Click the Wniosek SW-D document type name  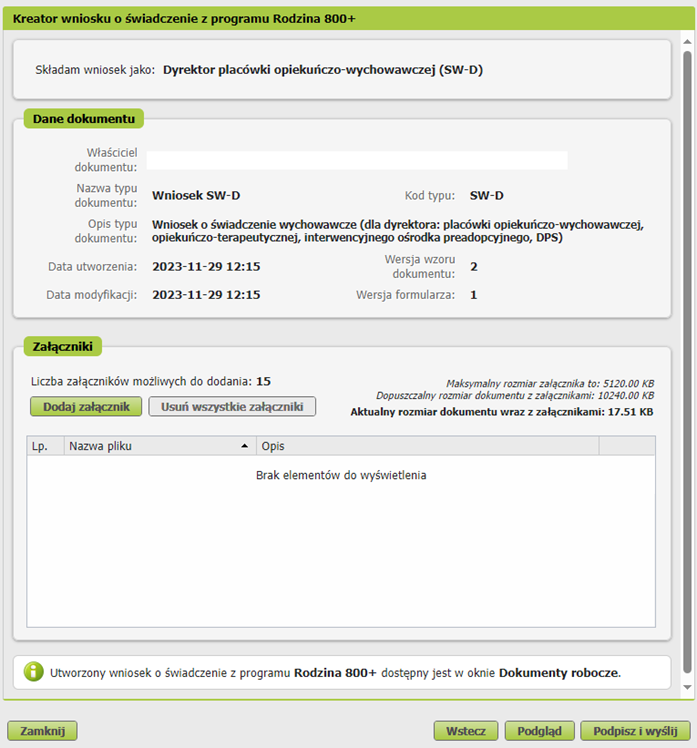pyautogui.click(x=196, y=196)
